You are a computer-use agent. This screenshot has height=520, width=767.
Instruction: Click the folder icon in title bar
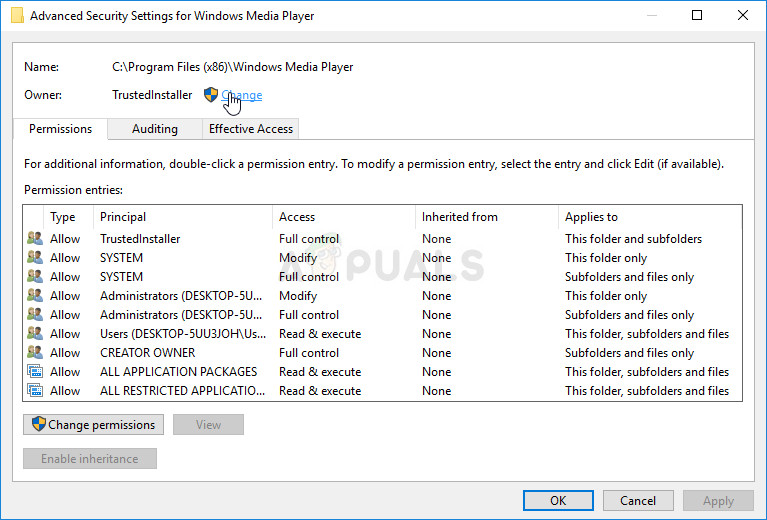pyautogui.click(x=16, y=15)
